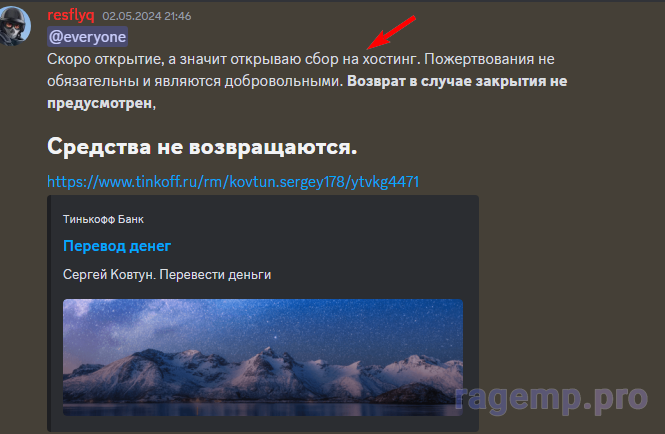Click the ragemp.pro watermark
The height and width of the screenshot is (434, 665).
click(551, 399)
